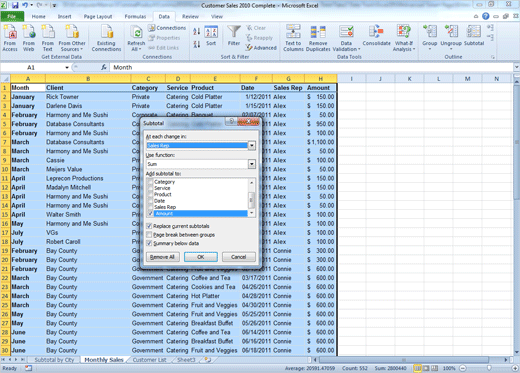
Task: Open At each change in dropdown
Action: 252,146
